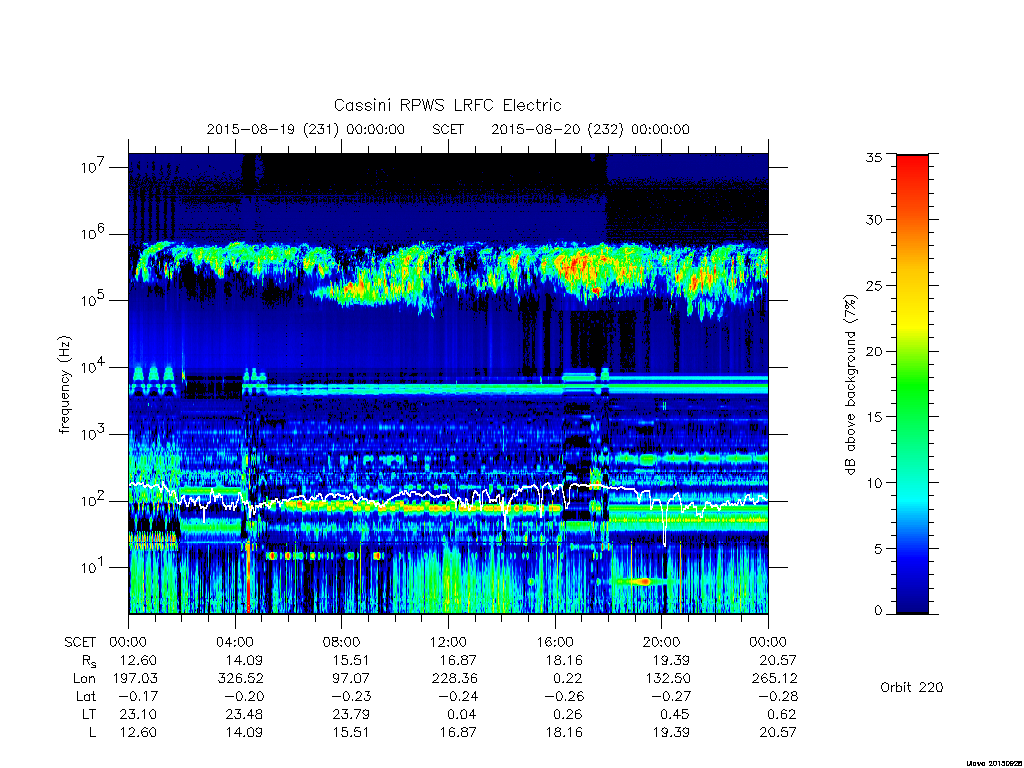
Task: Click the green middle of the color bar
Action: [912, 384]
